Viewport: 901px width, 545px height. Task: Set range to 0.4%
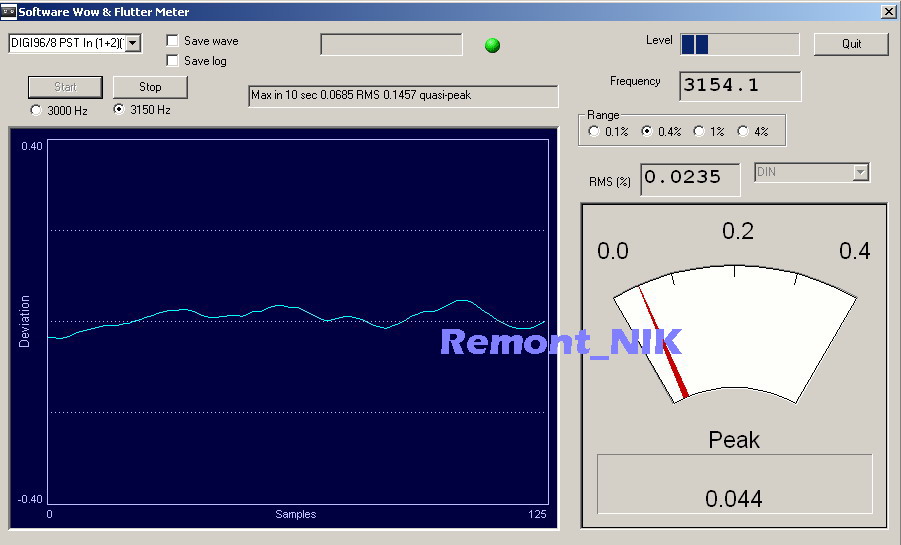647,131
